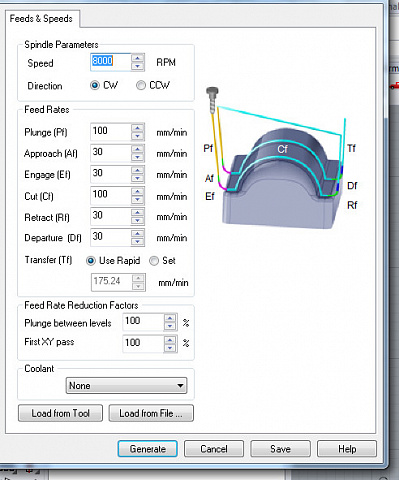
Task: Click the Pf label on the diagram
Action: [x=208, y=148]
